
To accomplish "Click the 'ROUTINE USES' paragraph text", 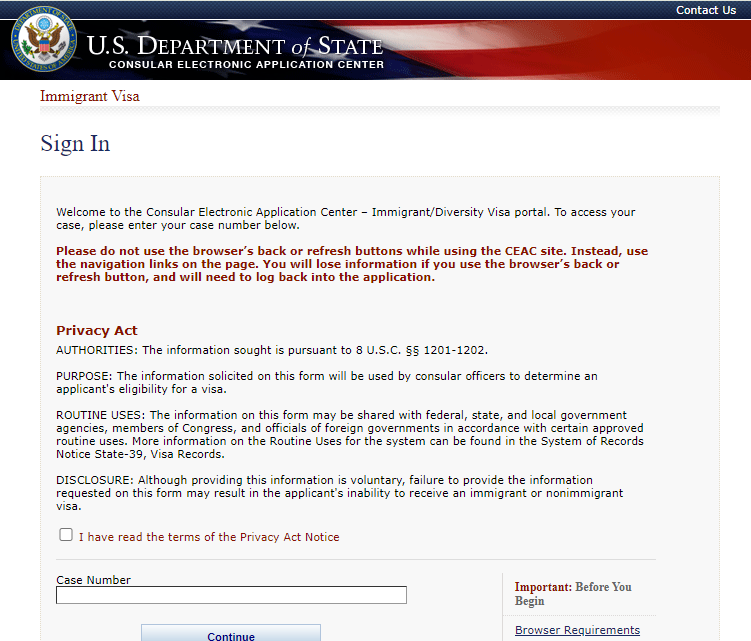I will click(x=350, y=435).
